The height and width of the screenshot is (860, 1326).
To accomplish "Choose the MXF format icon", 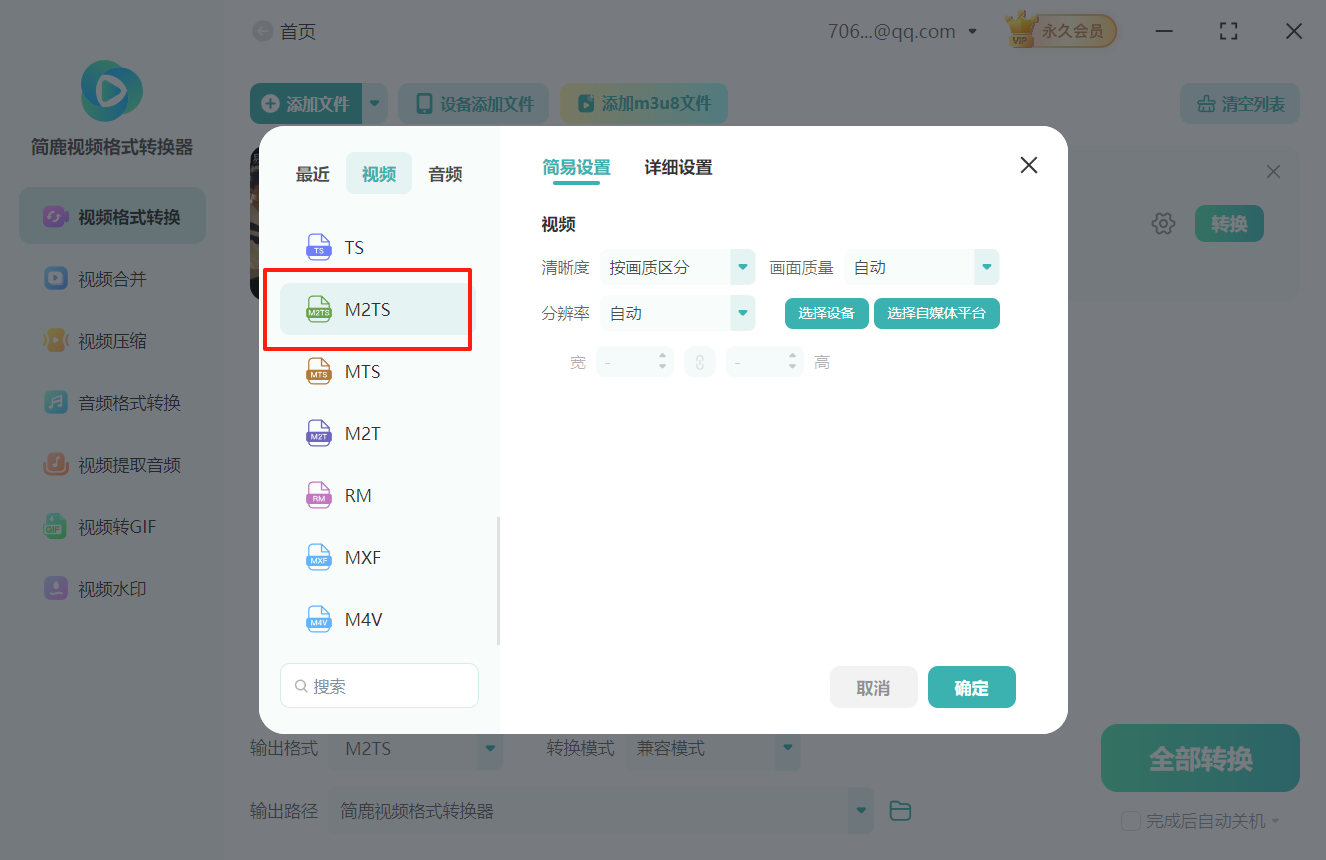I will pos(319,557).
